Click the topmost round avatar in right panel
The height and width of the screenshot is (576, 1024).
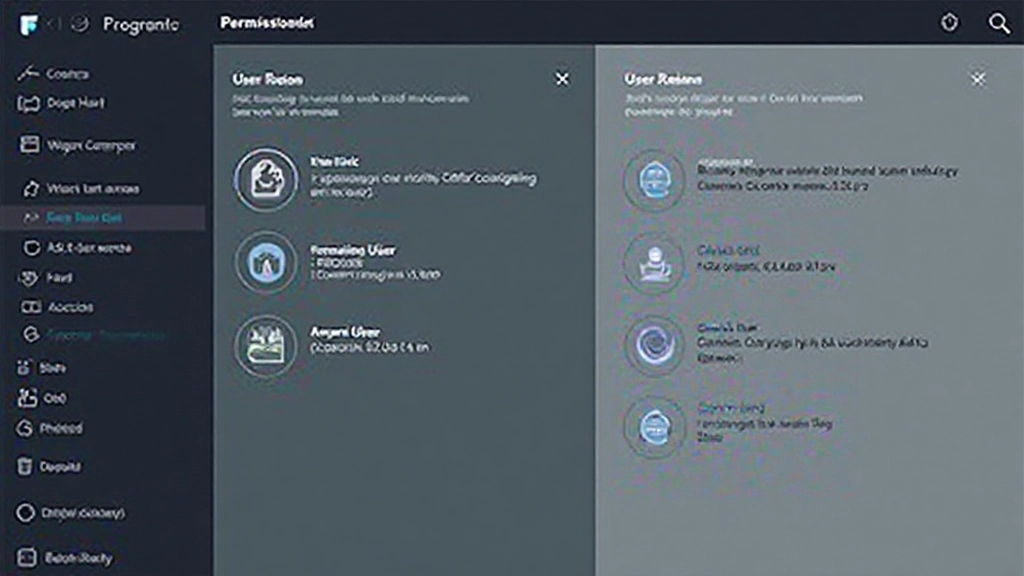pyautogui.click(x=654, y=180)
